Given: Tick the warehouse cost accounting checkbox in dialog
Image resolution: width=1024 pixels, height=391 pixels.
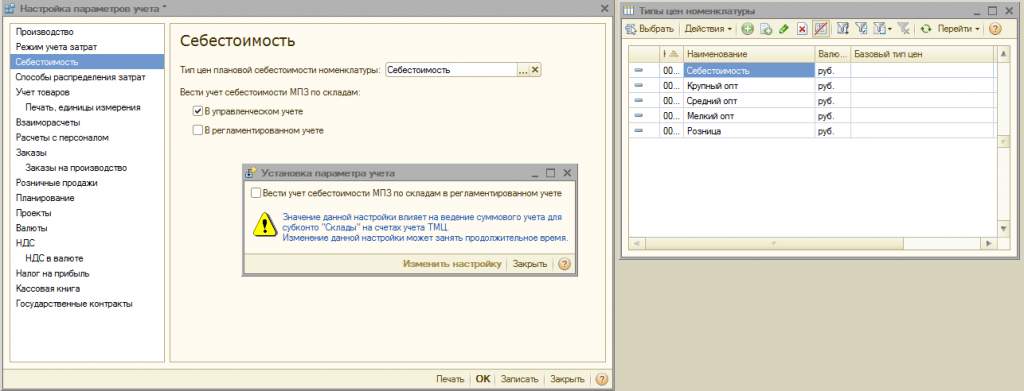Looking at the screenshot, I should [256, 193].
